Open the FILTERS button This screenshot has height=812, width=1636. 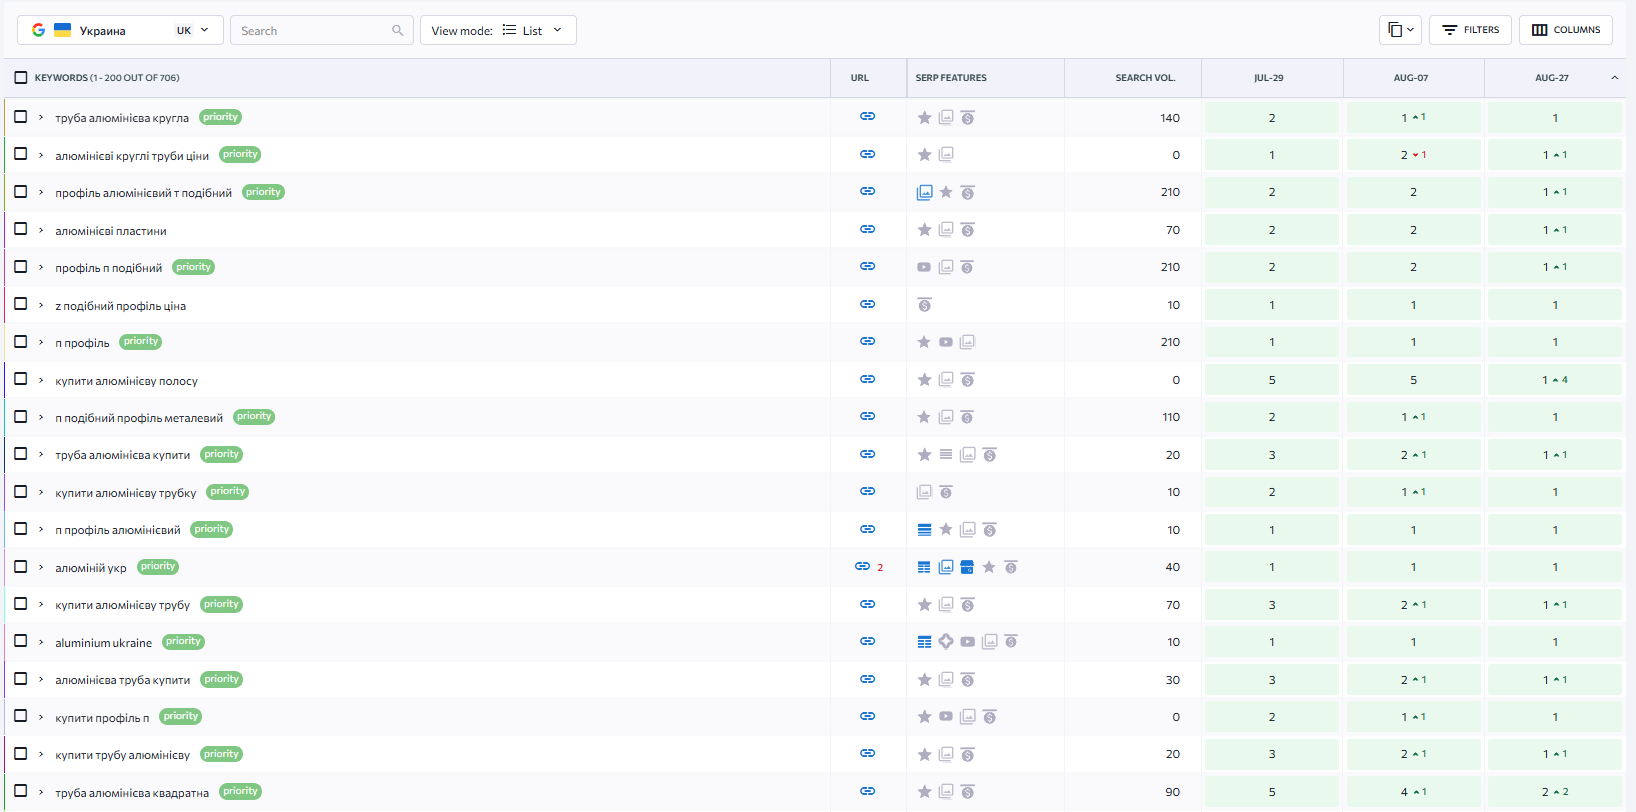(1470, 30)
